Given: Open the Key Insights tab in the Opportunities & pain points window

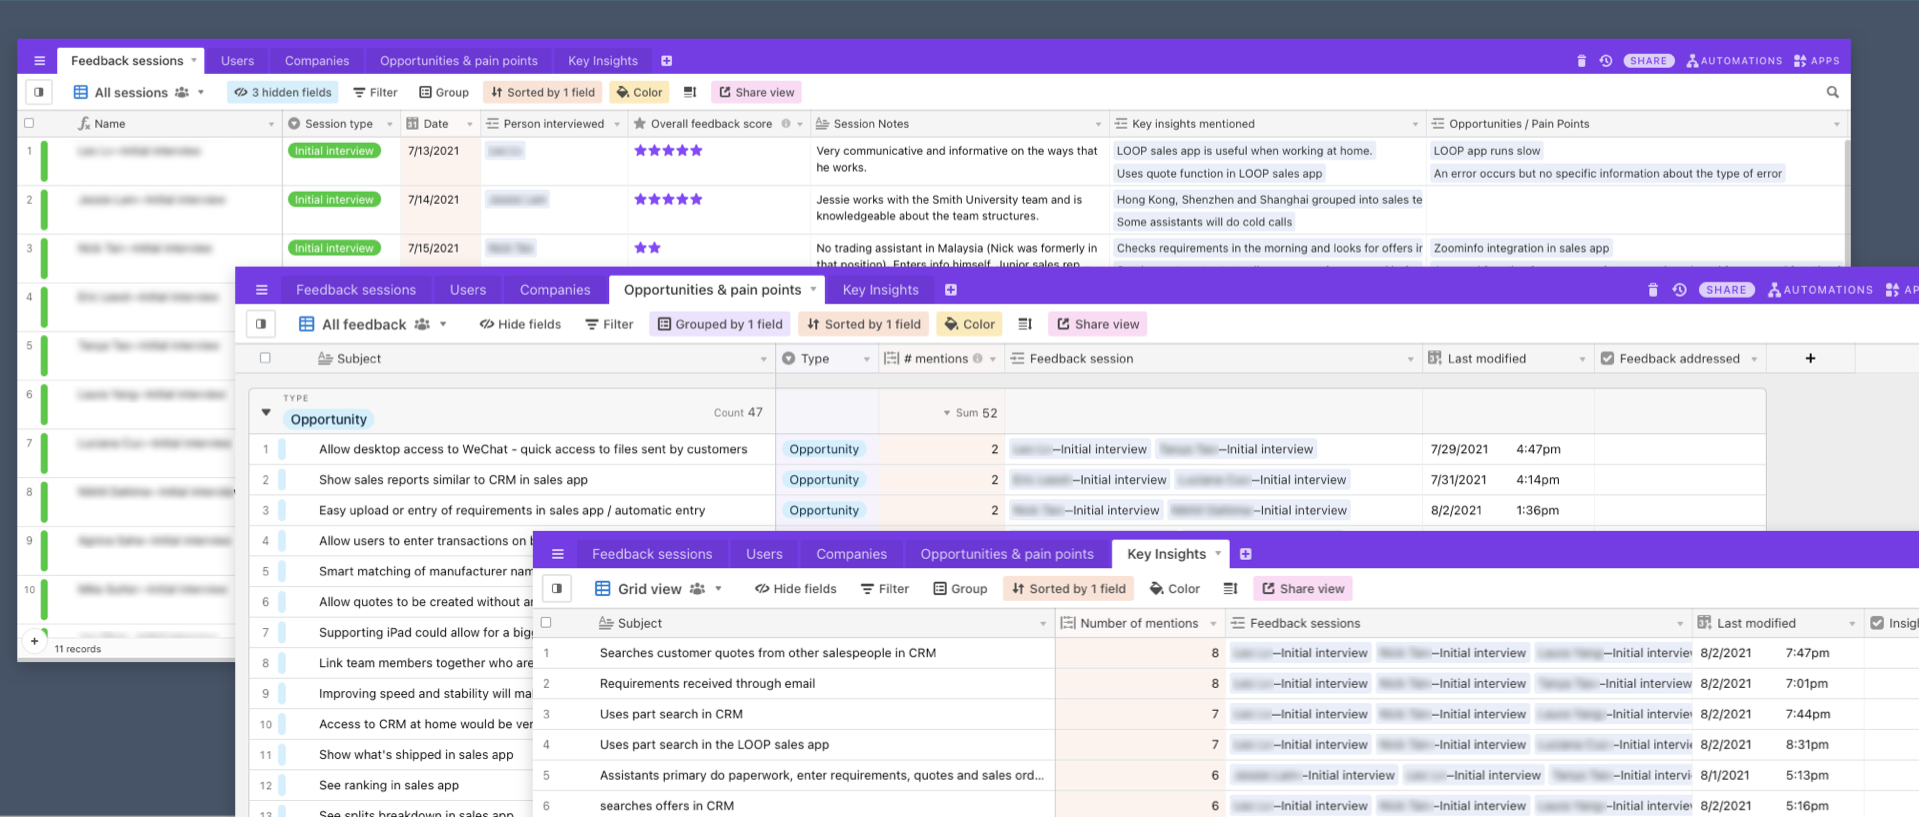Looking at the screenshot, I should point(880,290).
